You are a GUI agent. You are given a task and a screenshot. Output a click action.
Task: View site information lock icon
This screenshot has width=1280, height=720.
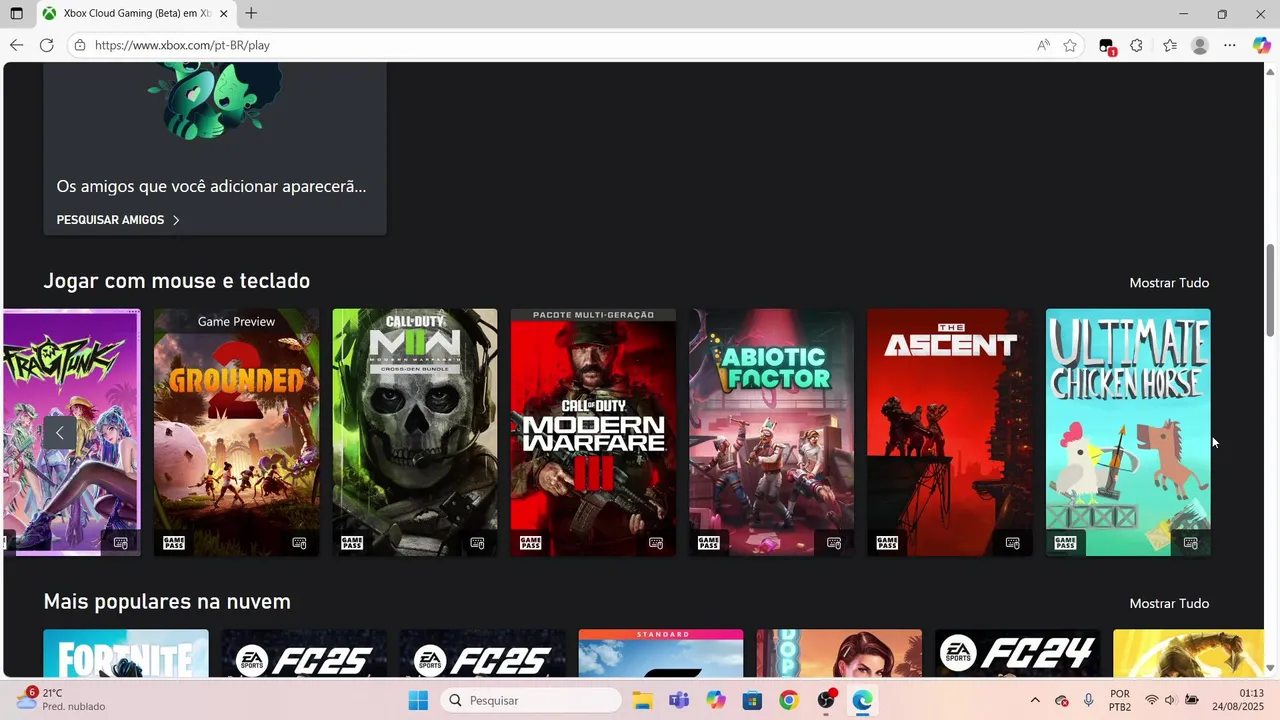pyautogui.click(x=81, y=45)
